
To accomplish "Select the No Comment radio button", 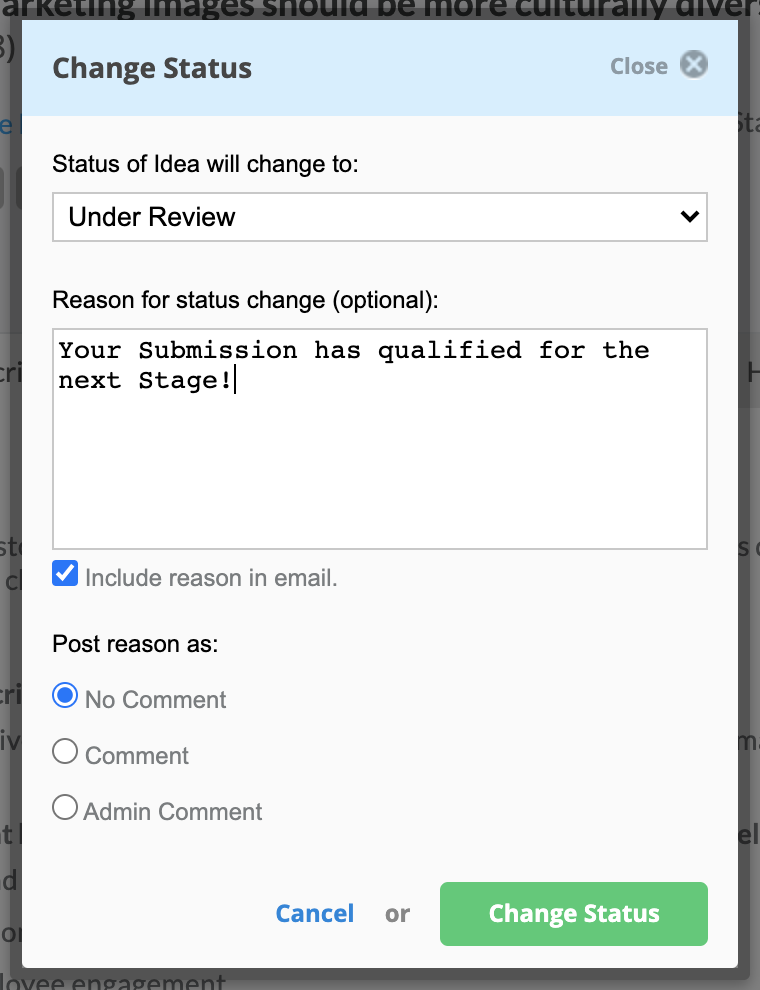I will (x=65, y=695).
